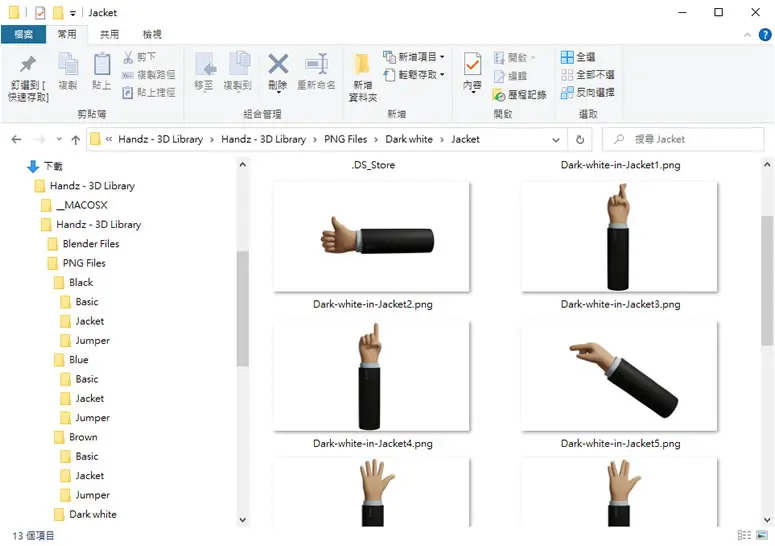775x546 pixels.
Task: Open the recent locations dropdown arrow
Action: pos(59,139)
